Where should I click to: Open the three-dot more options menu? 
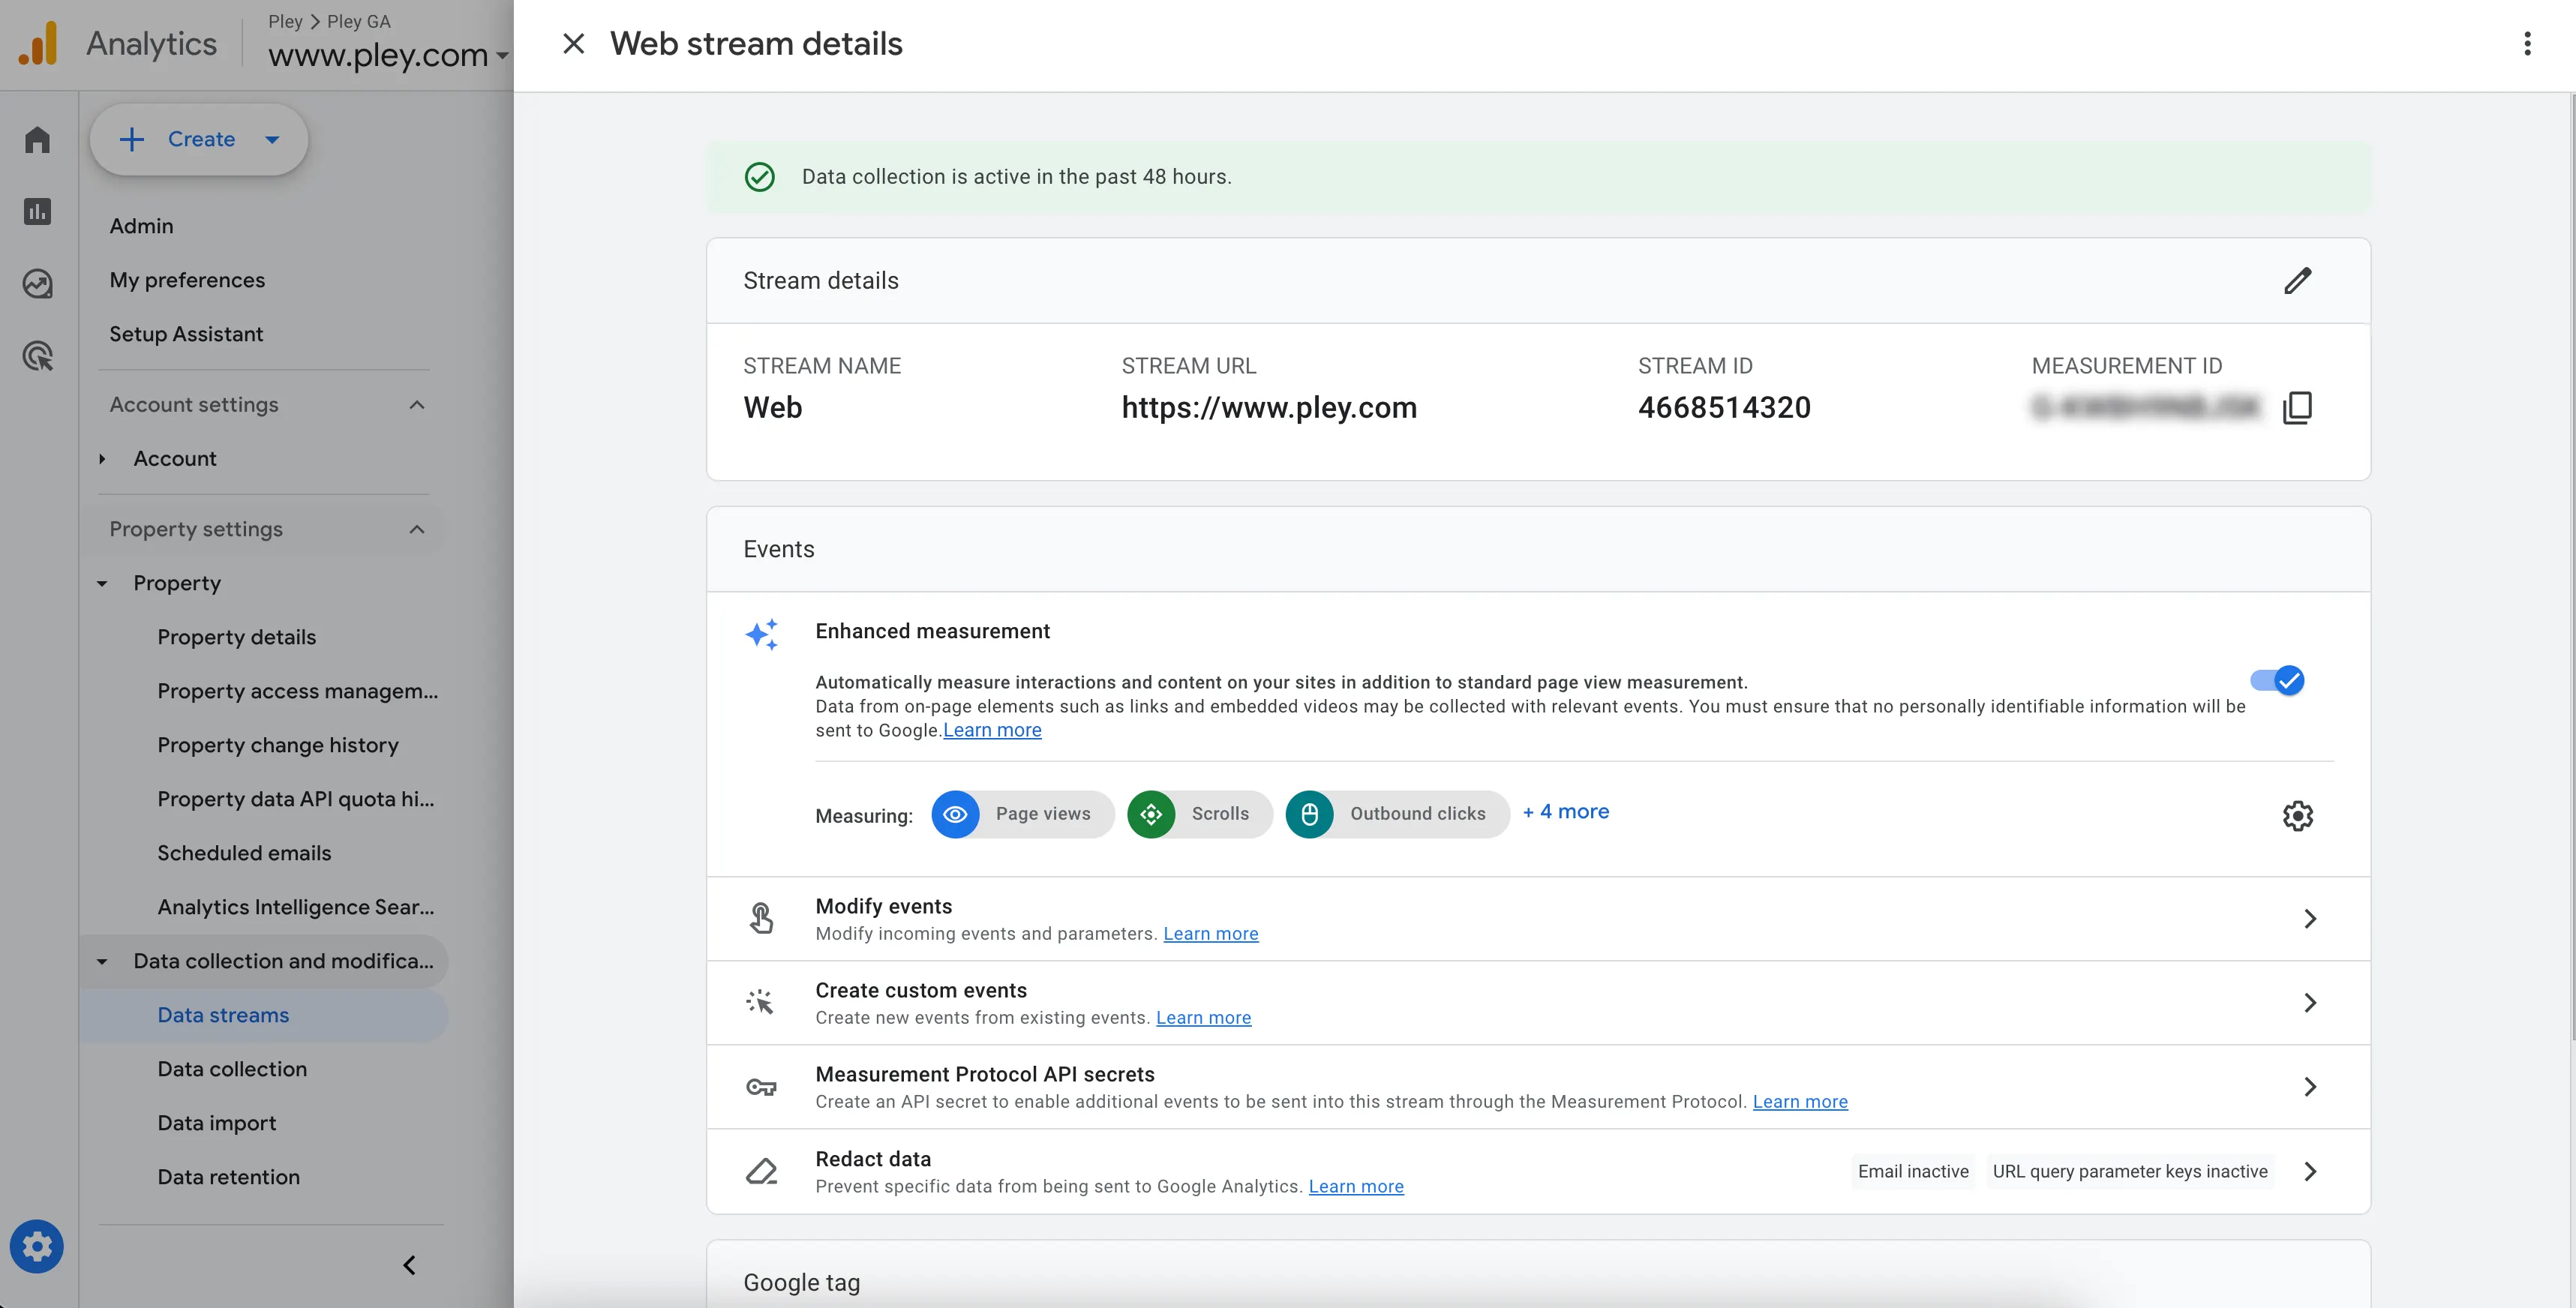(2527, 44)
